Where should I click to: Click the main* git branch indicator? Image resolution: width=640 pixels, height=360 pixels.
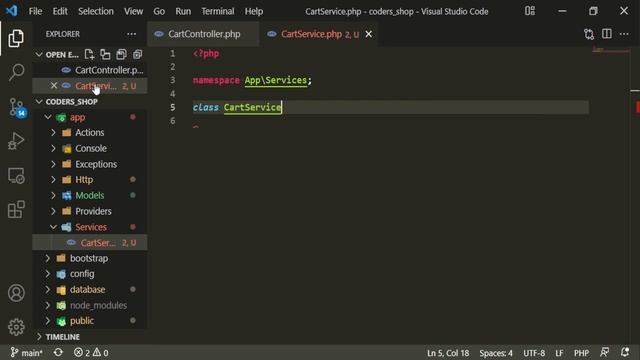(27, 352)
